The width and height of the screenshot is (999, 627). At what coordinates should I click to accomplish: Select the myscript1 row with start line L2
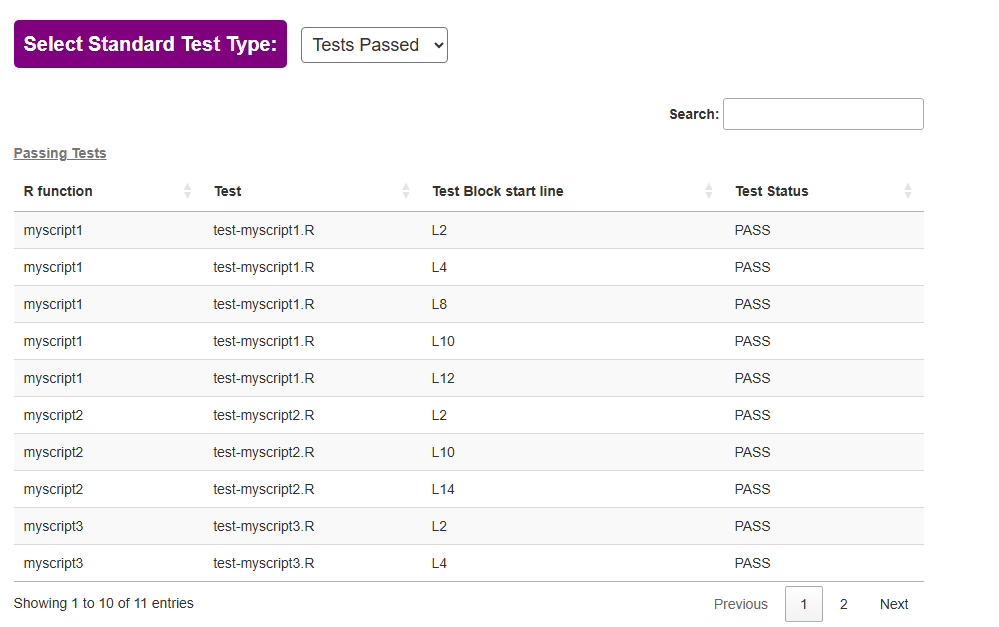[53, 230]
